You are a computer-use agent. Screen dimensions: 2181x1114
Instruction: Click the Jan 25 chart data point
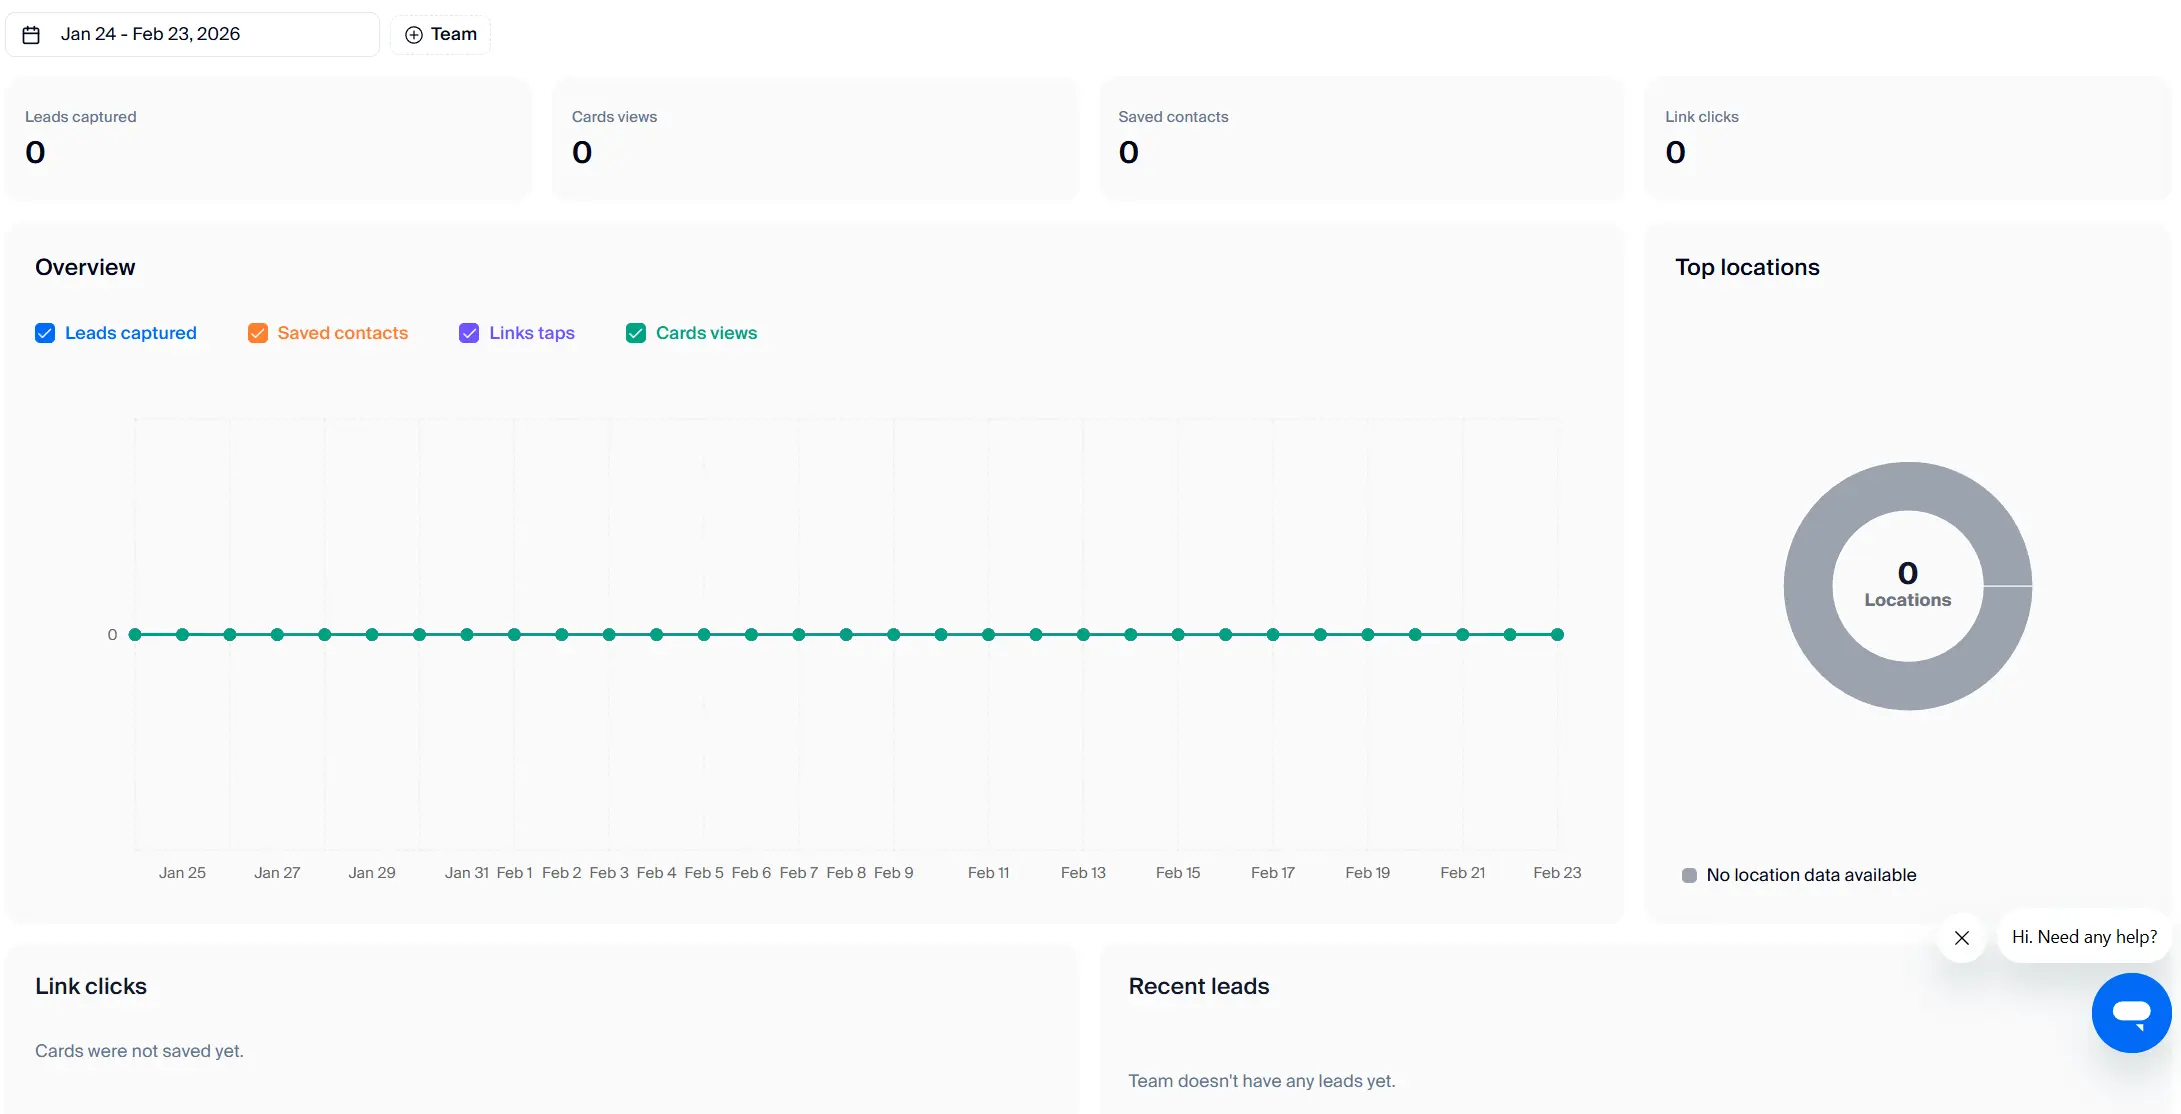(182, 635)
